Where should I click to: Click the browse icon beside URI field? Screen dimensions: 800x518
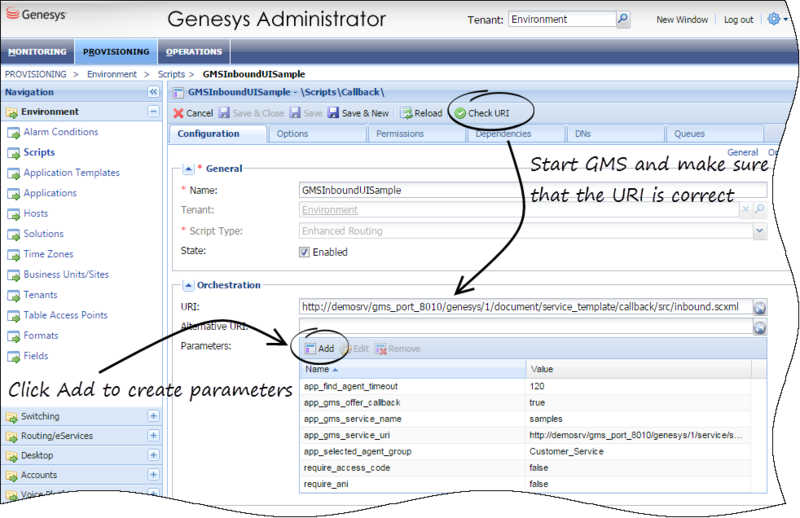(759, 308)
